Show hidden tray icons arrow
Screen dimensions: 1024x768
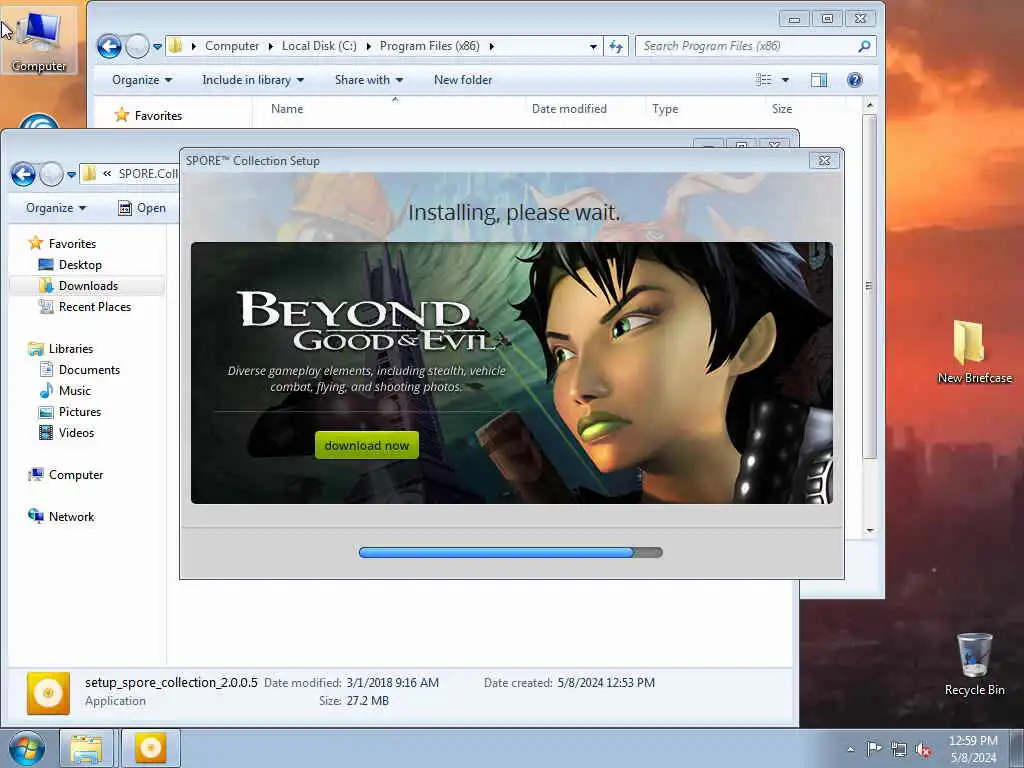(850, 750)
